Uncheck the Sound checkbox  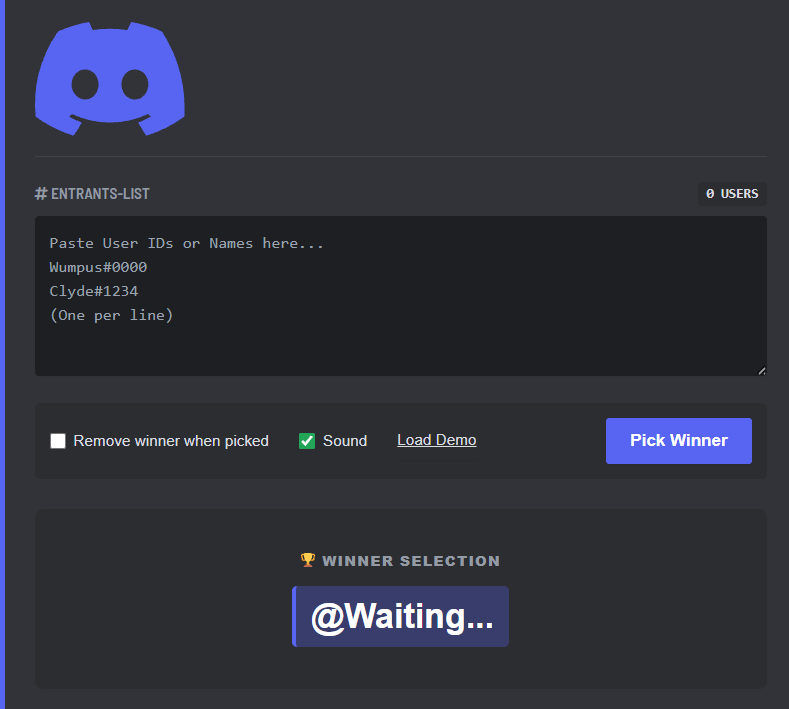click(307, 441)
